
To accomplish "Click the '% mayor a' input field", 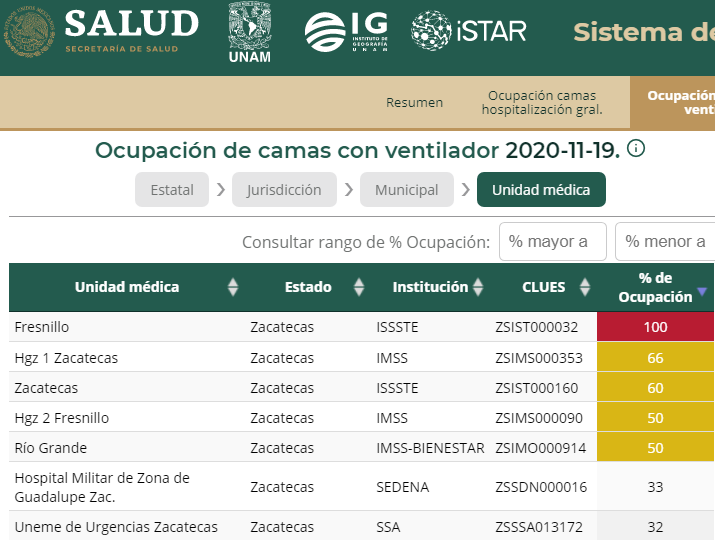I will tap(552, 242).
